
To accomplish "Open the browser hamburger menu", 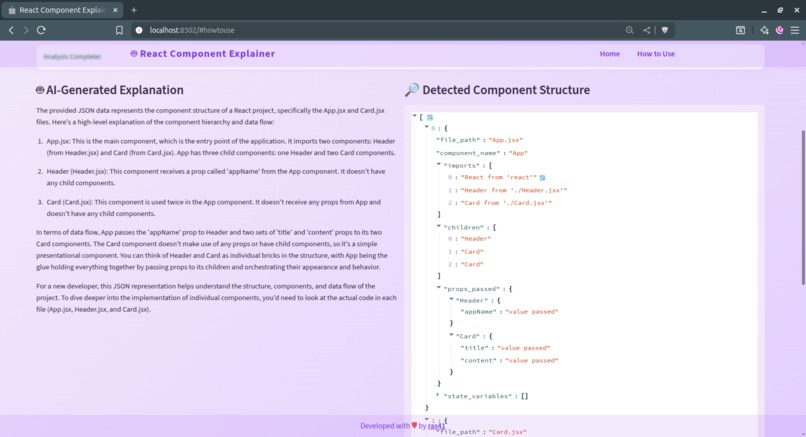I will point(795,30).
